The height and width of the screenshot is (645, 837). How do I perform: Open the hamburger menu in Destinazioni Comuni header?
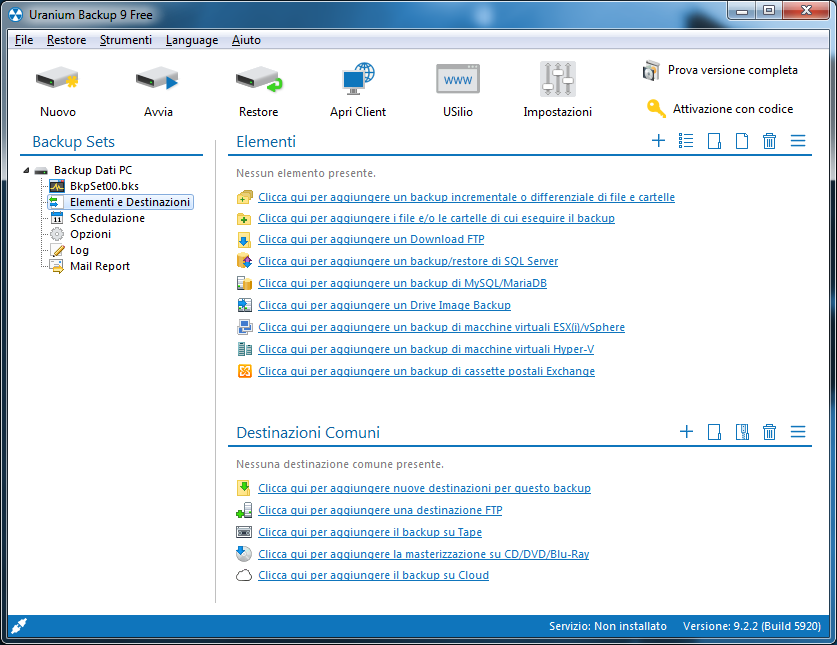(798, 431)
